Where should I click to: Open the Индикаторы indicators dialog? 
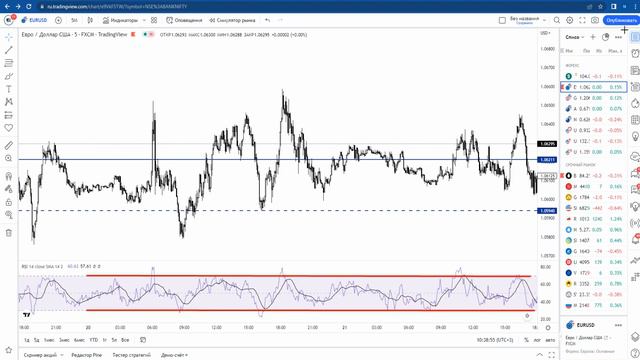120,20
